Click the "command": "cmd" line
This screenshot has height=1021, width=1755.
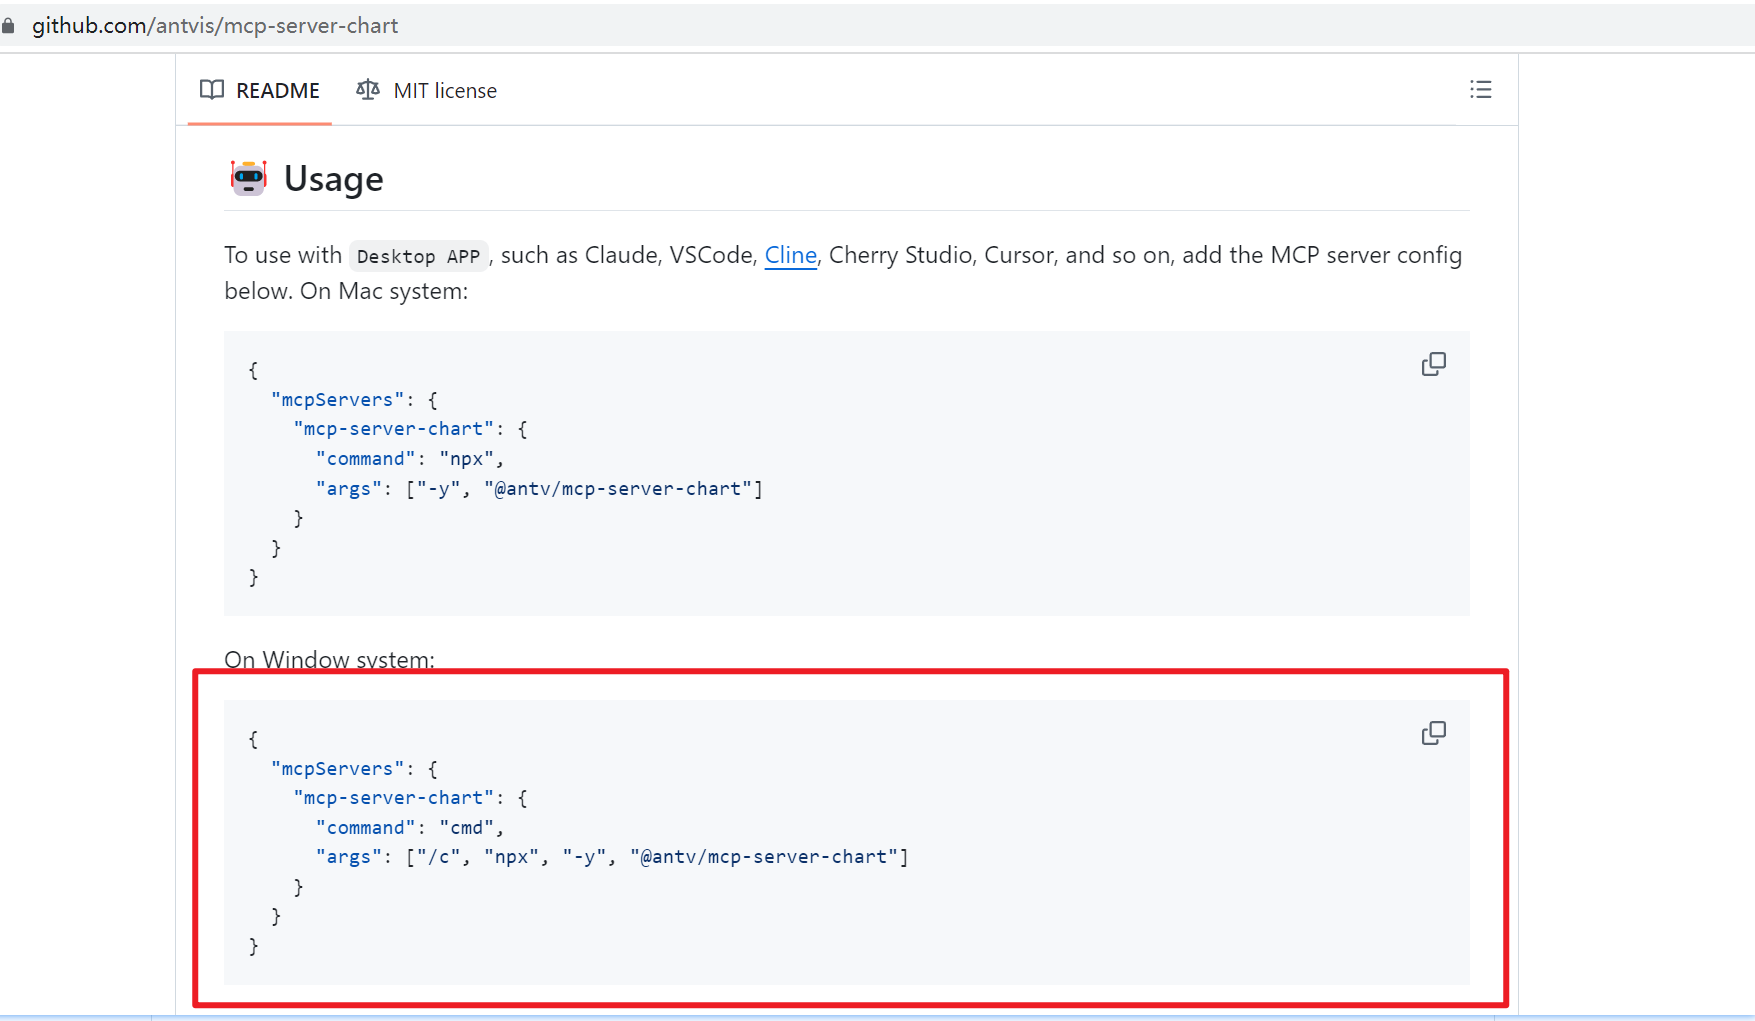410,828
